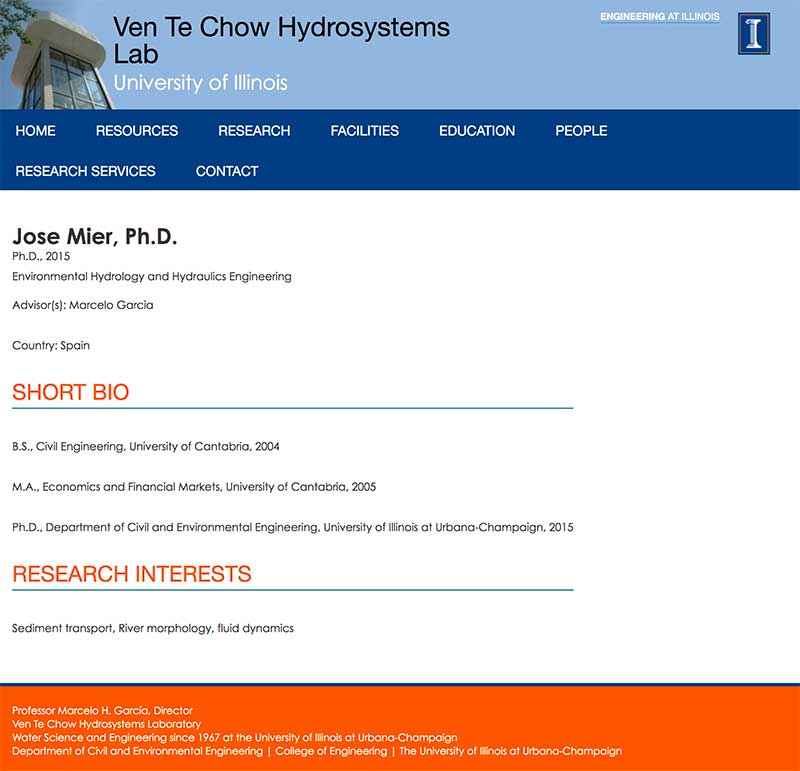Select FACILITIES in the navigation bar
Screen dimensions: 800x771
click(x=364, y=131)
